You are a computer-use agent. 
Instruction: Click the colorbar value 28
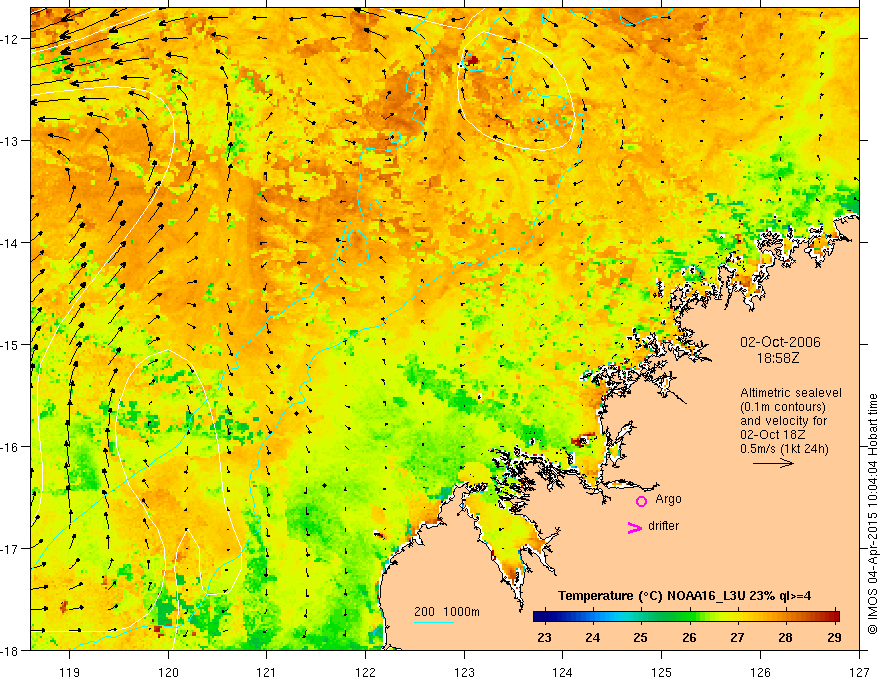(786, 638)
